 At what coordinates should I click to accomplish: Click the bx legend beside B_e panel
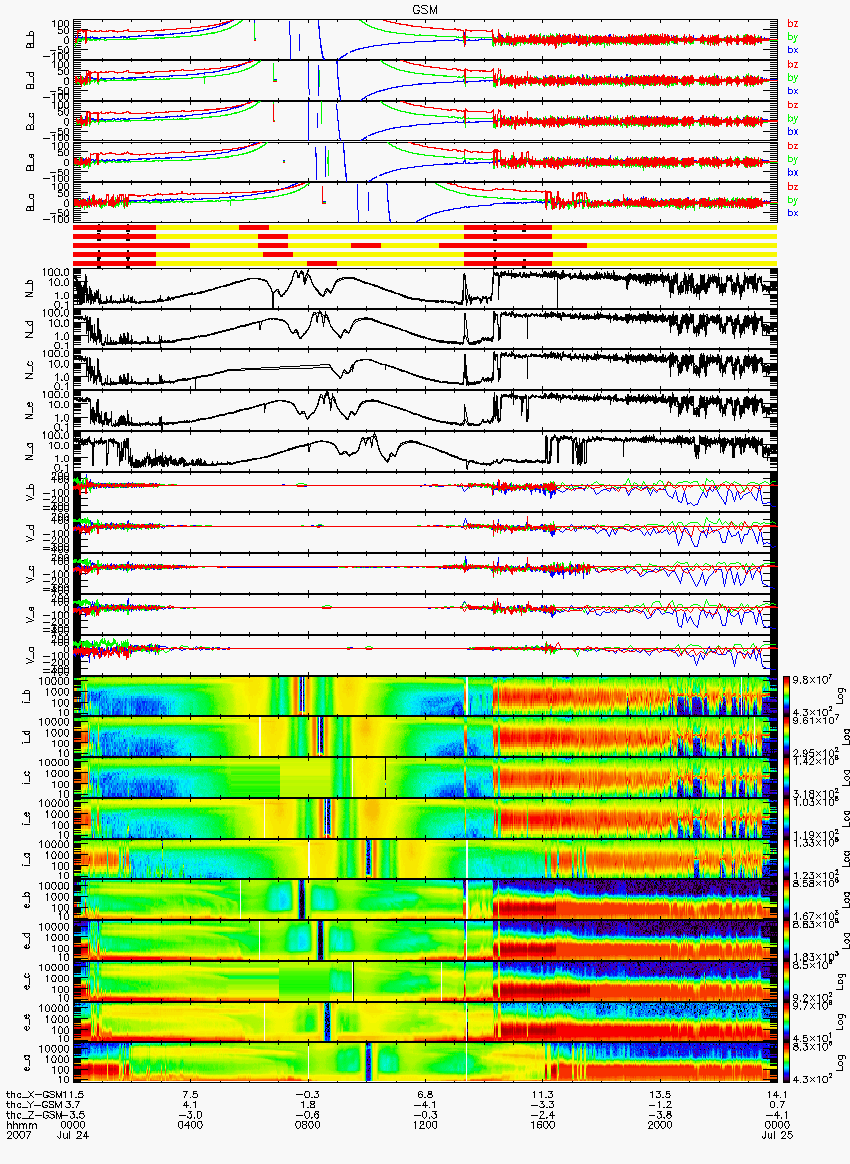pyautogui.click(x=793, y=172)
